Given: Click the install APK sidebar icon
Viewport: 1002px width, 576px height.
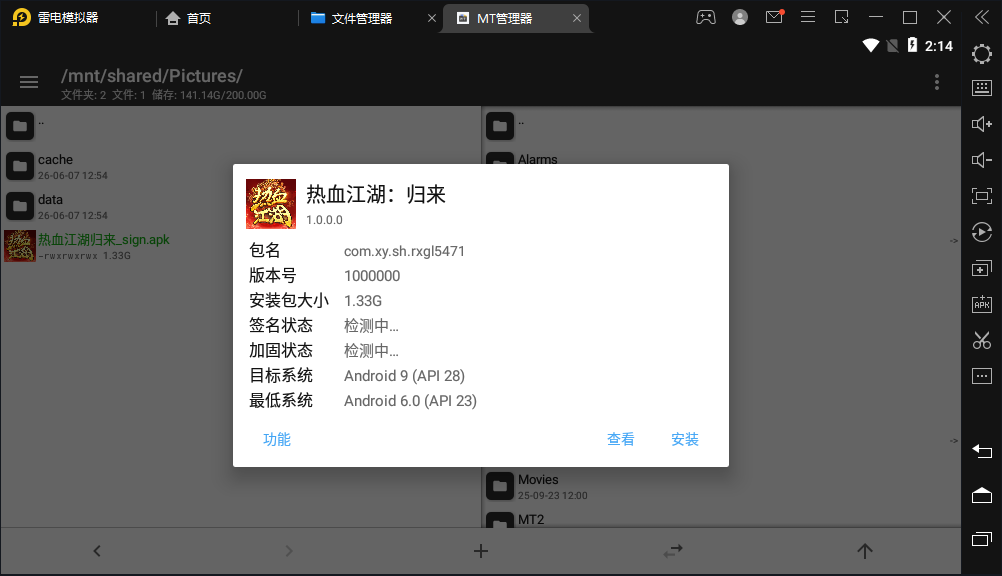Looking at the screenshot, I should 982,304.
